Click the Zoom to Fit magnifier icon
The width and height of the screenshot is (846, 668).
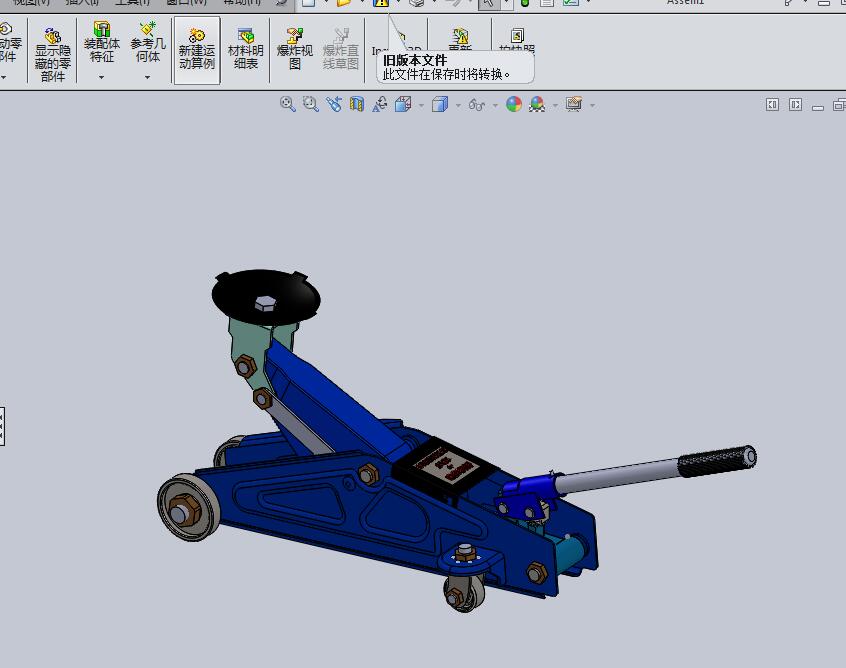288,104
